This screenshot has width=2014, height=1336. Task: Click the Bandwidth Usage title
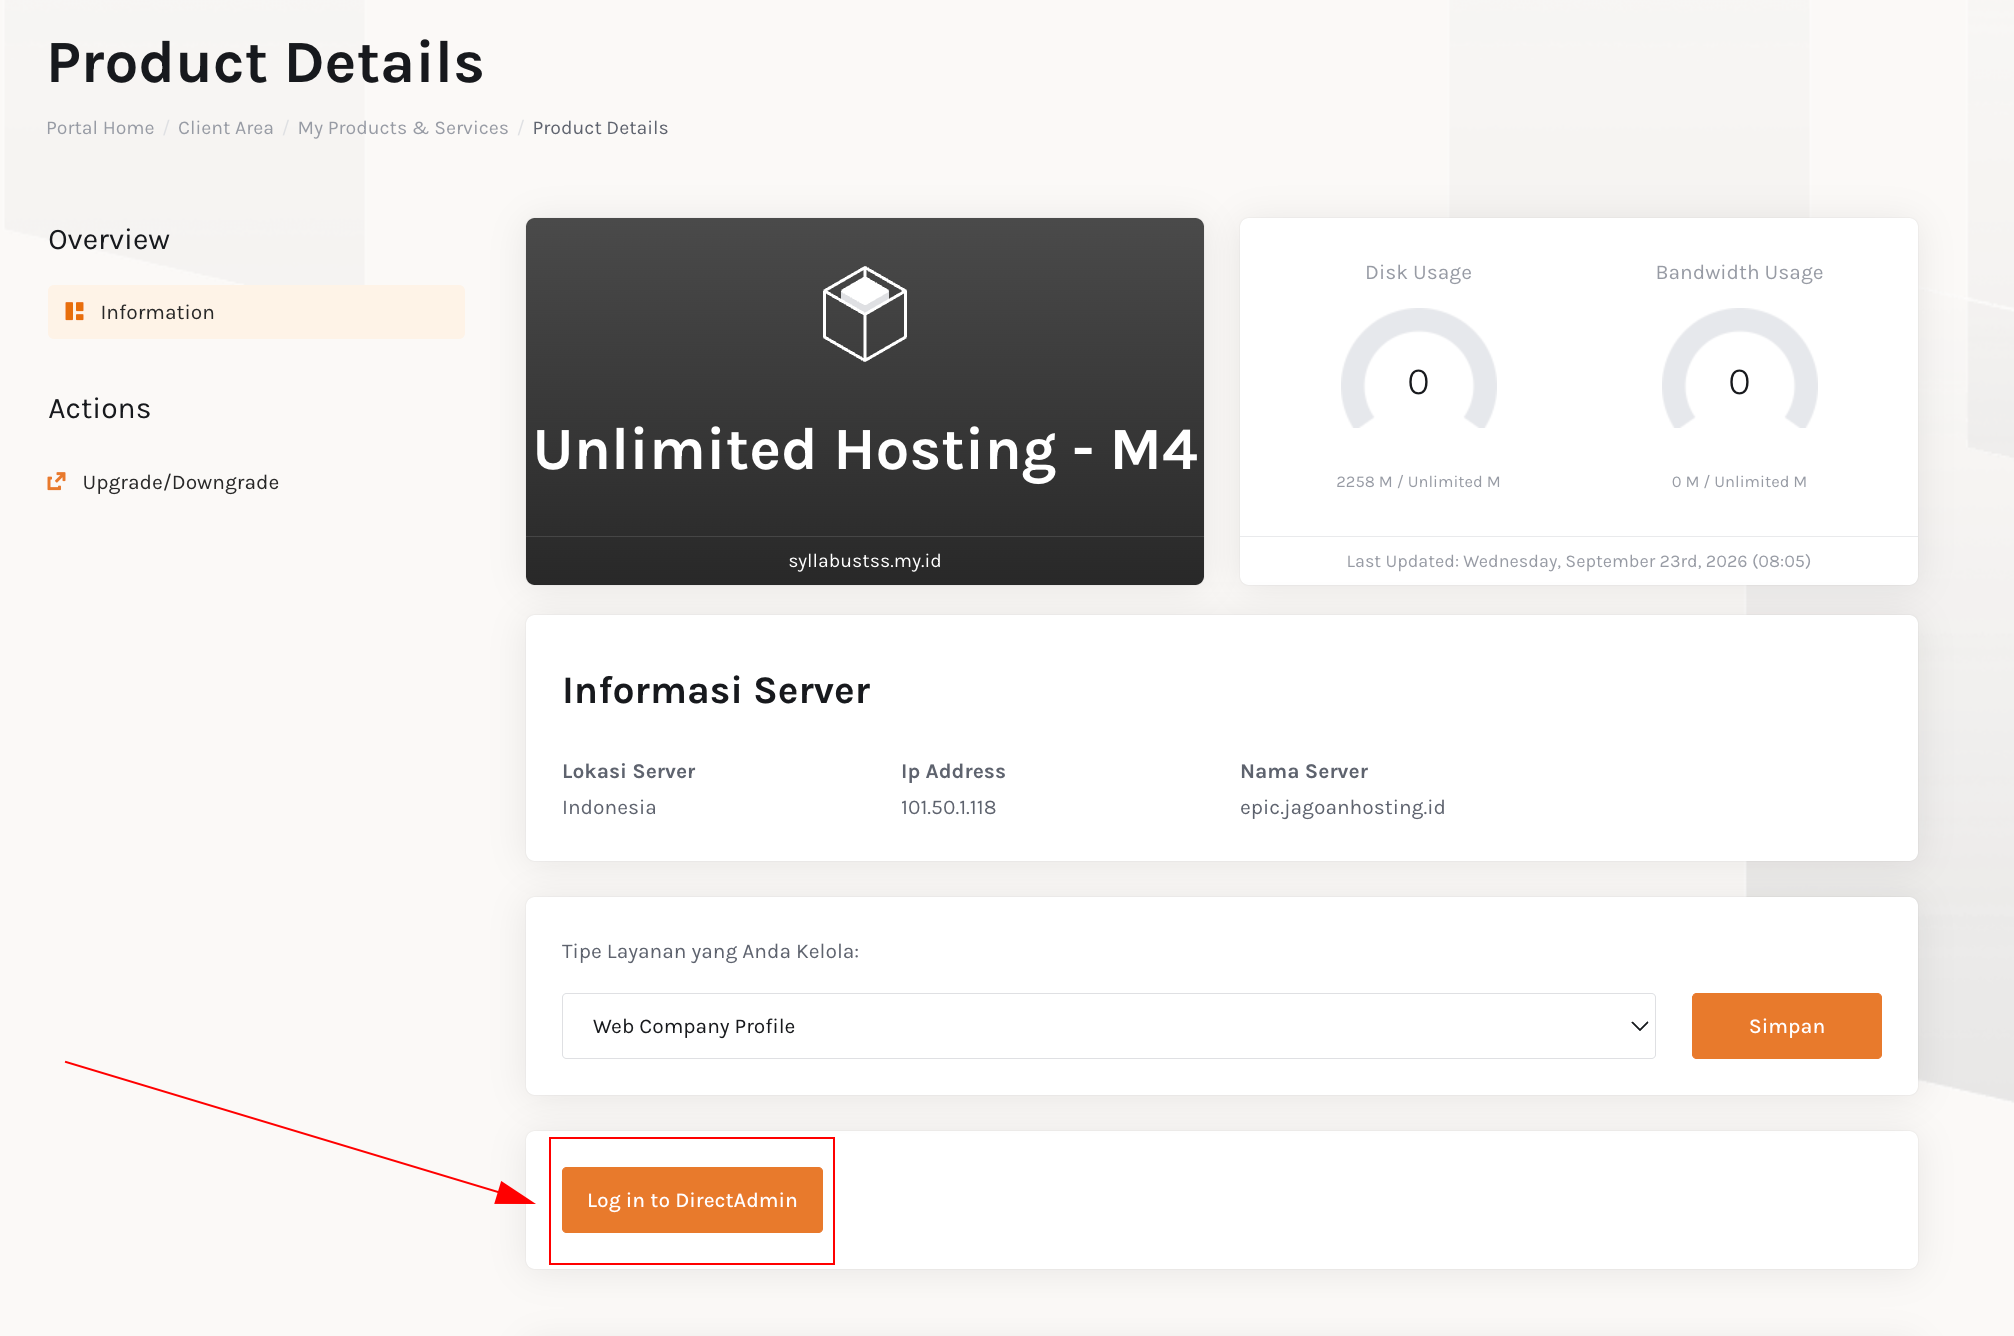click(x=1739, y=272)
